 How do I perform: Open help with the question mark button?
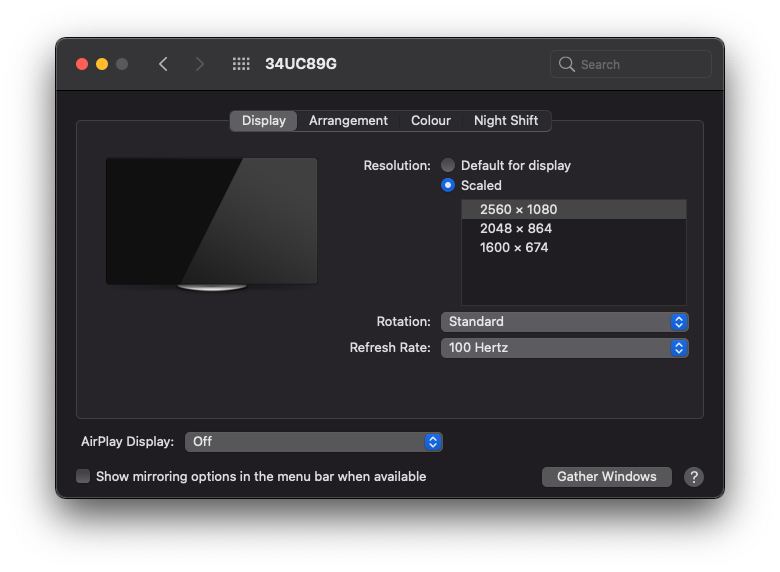point(693,477)
